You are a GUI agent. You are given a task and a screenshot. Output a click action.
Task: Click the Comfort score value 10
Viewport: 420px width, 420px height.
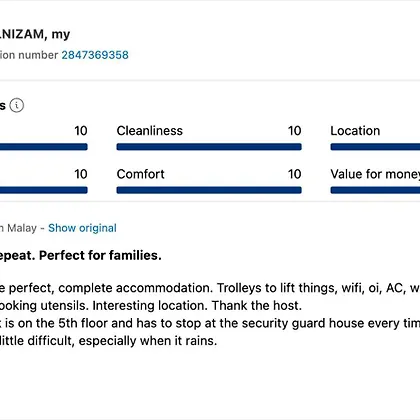(295, 174)
